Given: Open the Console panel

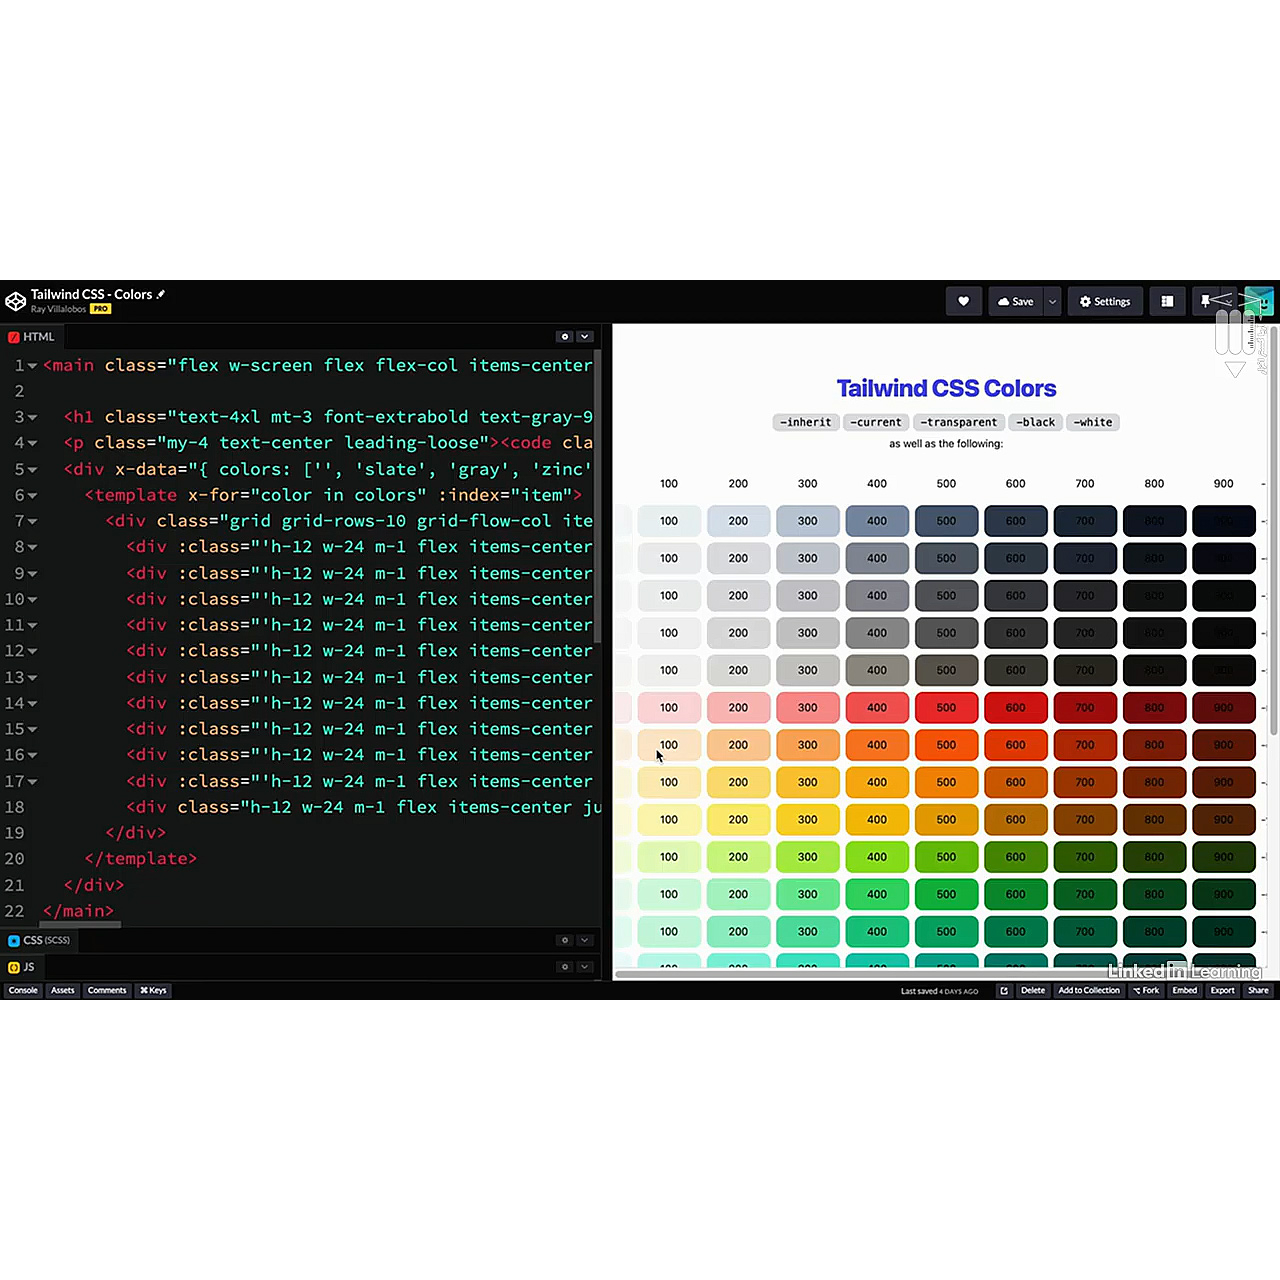Looking at the screenshot, I should pyautogui.click(x=23, y=991).
